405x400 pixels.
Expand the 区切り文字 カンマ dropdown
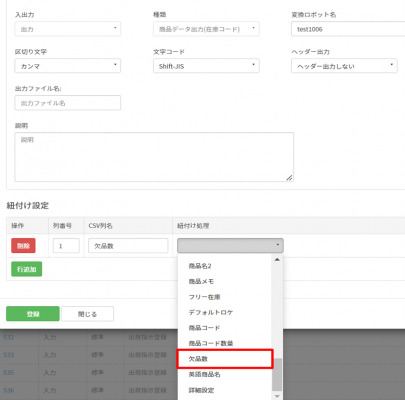68,66
